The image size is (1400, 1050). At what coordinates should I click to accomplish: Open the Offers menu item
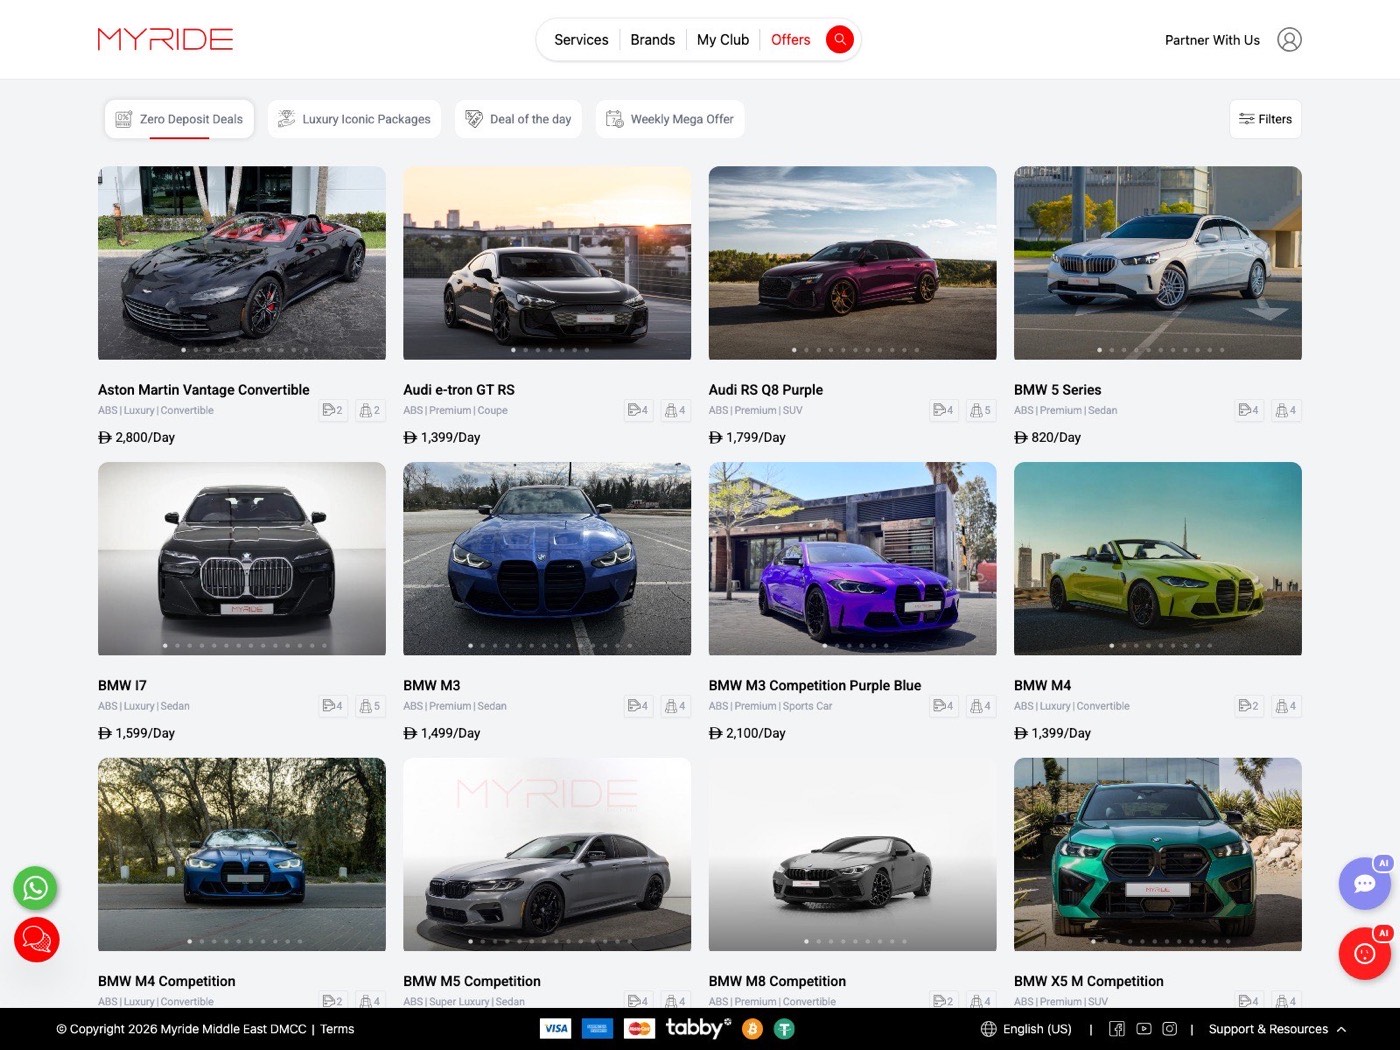790,40
